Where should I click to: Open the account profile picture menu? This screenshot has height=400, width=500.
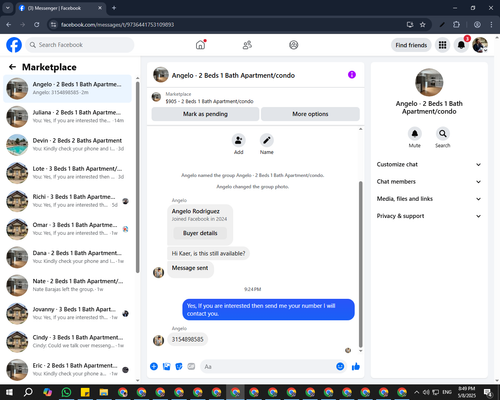click(x=480, y=45)
